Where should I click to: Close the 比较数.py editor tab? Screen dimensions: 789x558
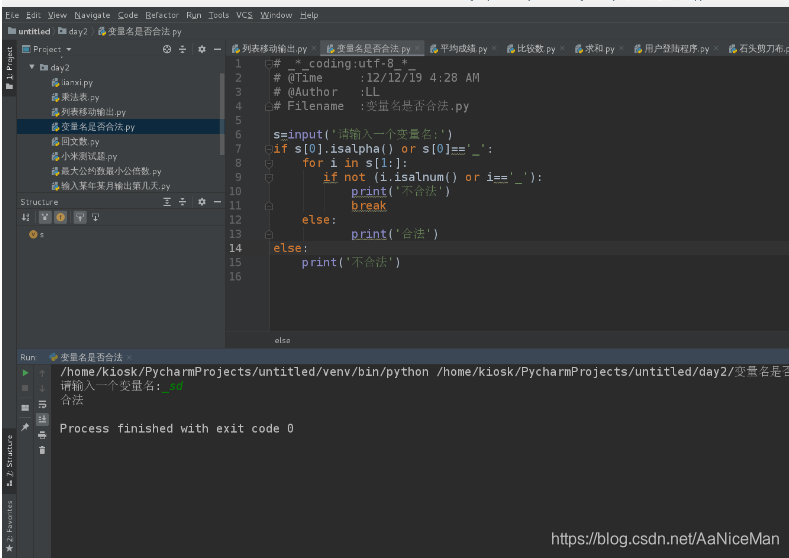point(563,48)
